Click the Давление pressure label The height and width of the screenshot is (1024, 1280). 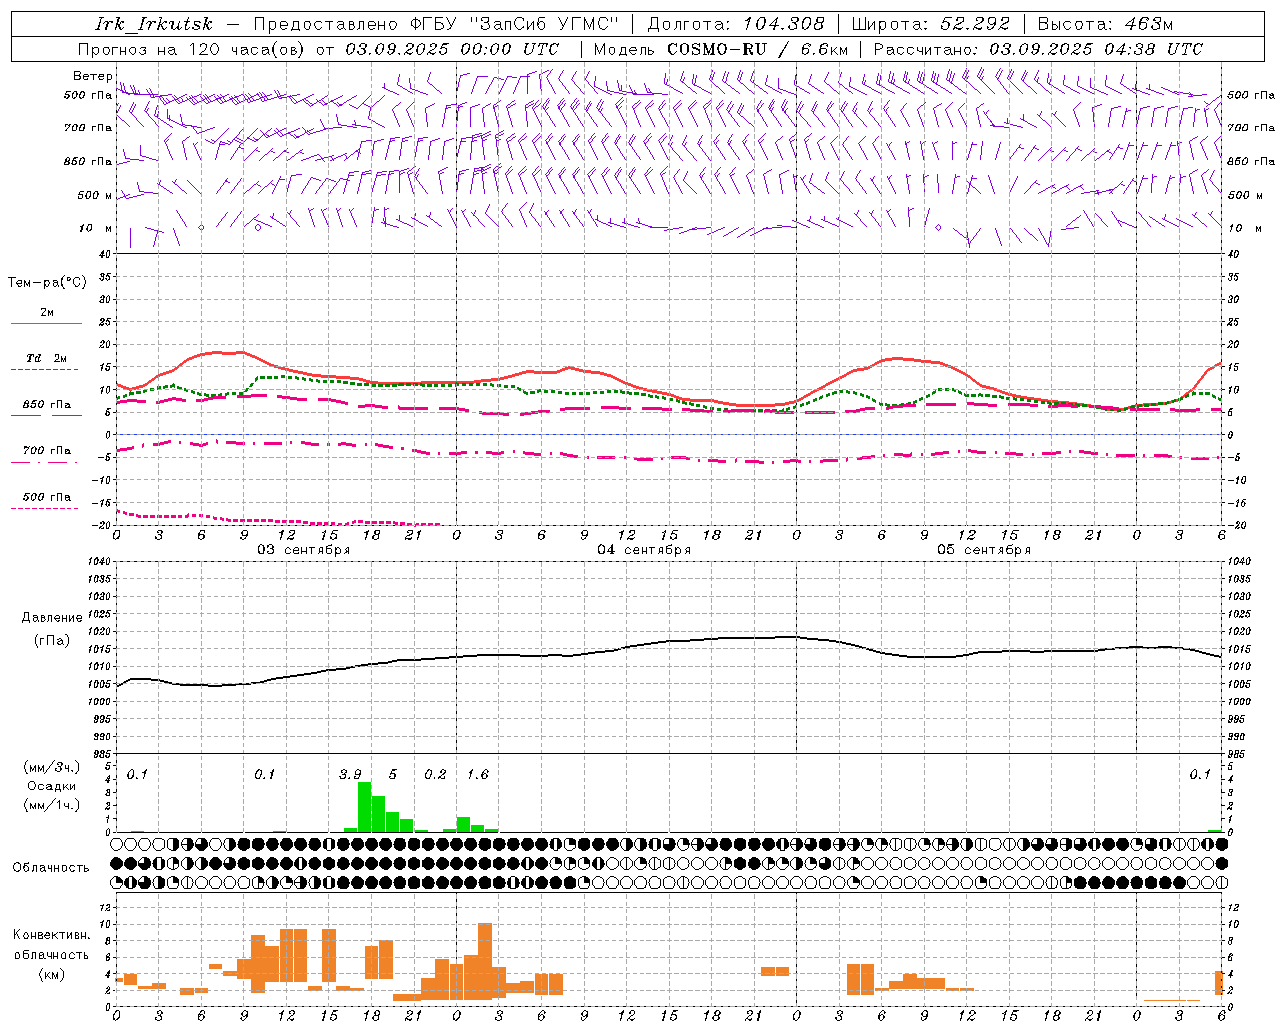pos(52,618)
